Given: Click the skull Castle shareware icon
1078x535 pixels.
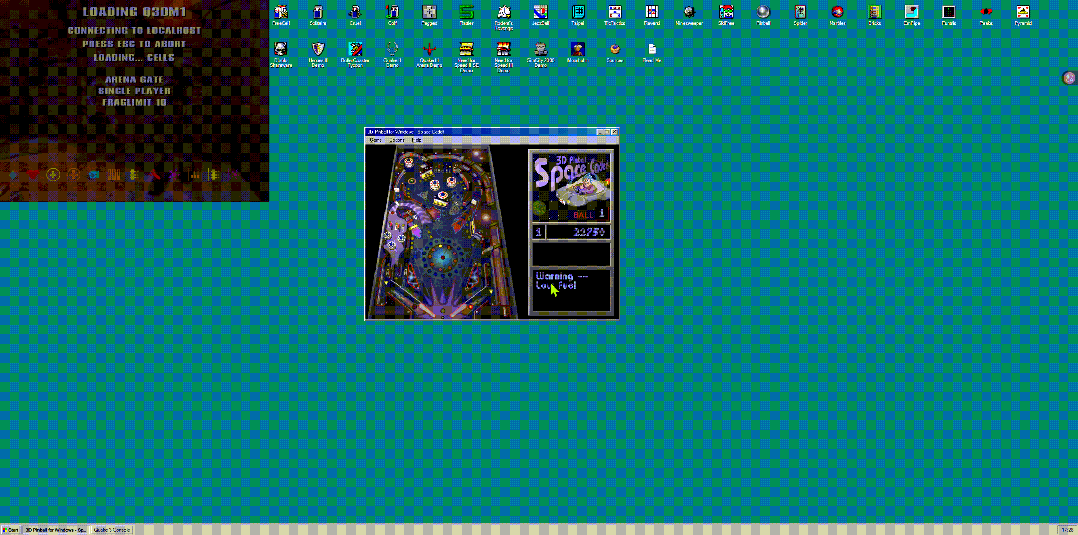Looking at the screenshot, I should pyautogui.click(x=280, y=54).
